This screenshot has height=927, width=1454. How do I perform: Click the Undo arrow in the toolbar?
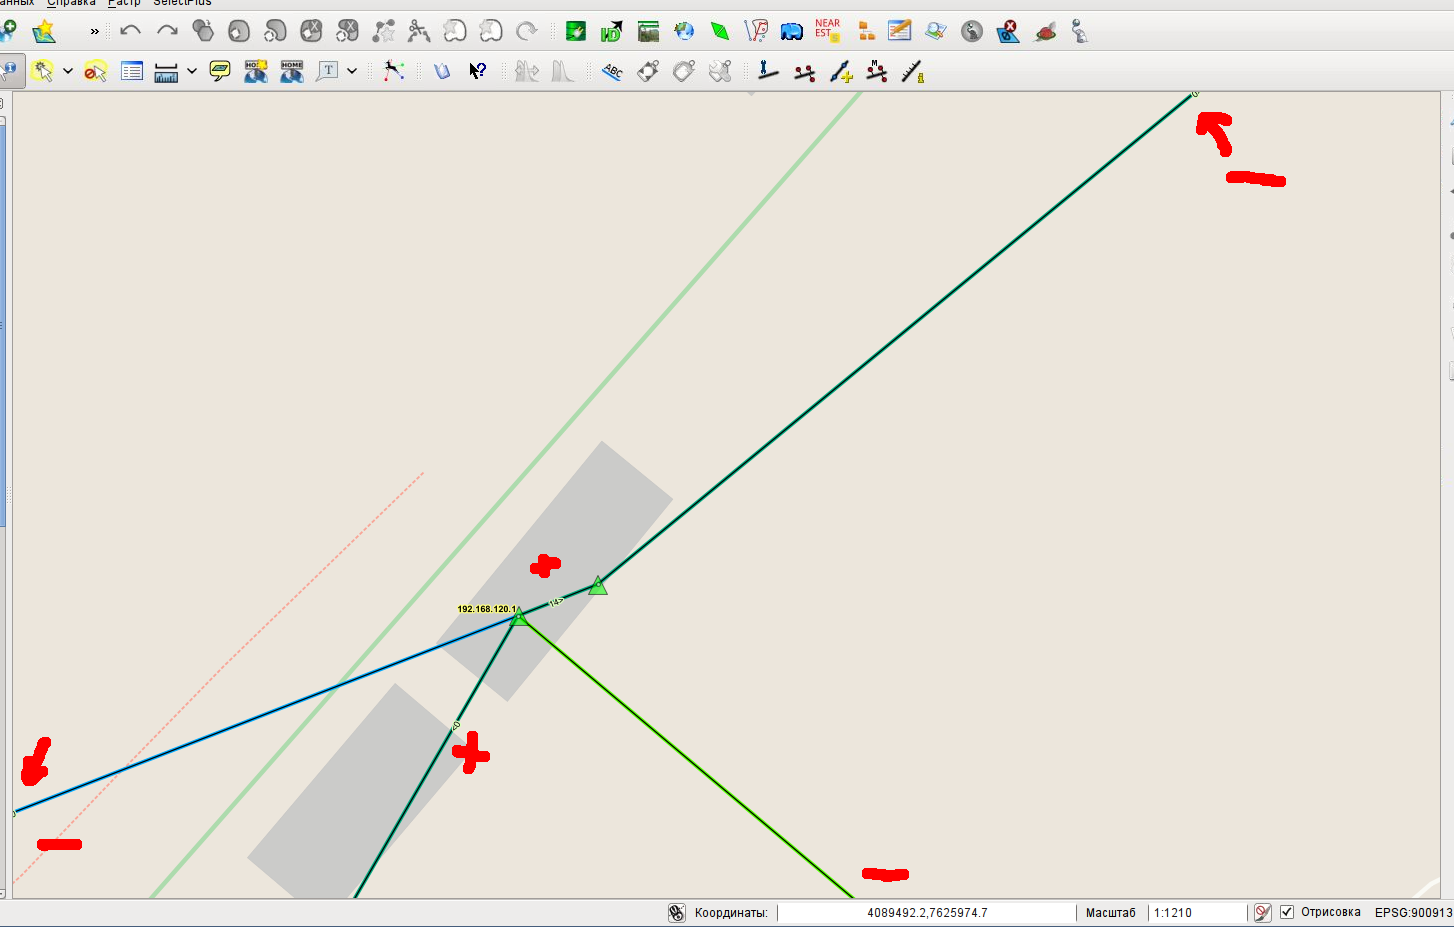(x=130, y=31)
